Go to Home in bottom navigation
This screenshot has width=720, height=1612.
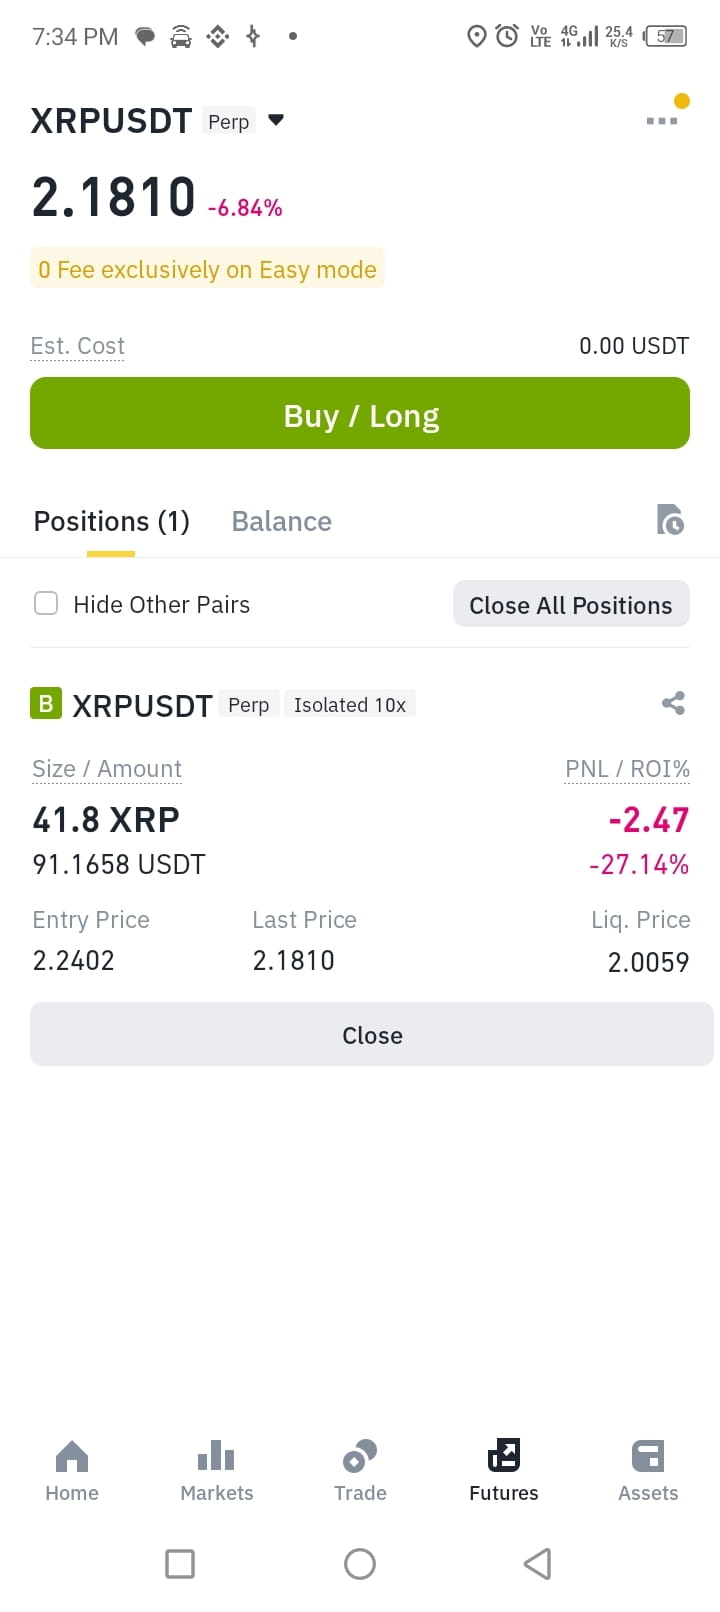(72, 1471)
